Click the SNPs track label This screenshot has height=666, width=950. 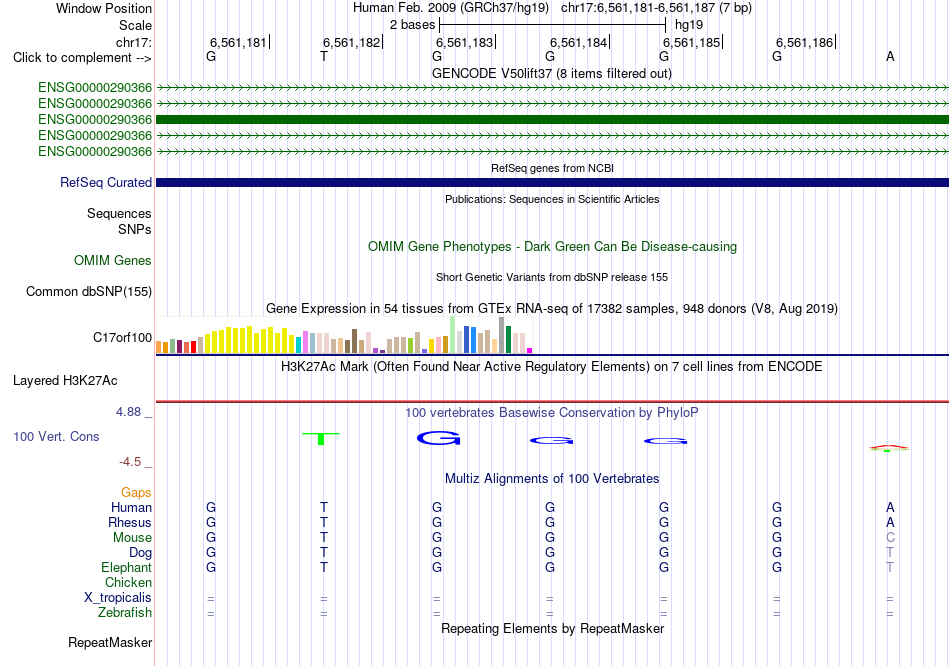coord(135,230)
